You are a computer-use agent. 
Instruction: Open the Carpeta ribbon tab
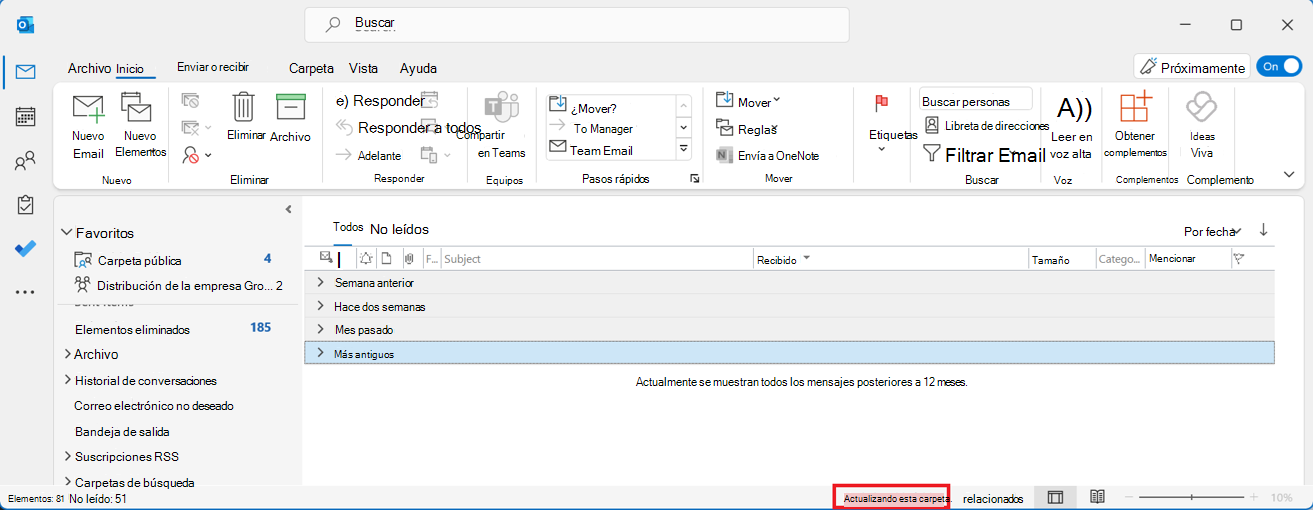(x=311, y=68)
